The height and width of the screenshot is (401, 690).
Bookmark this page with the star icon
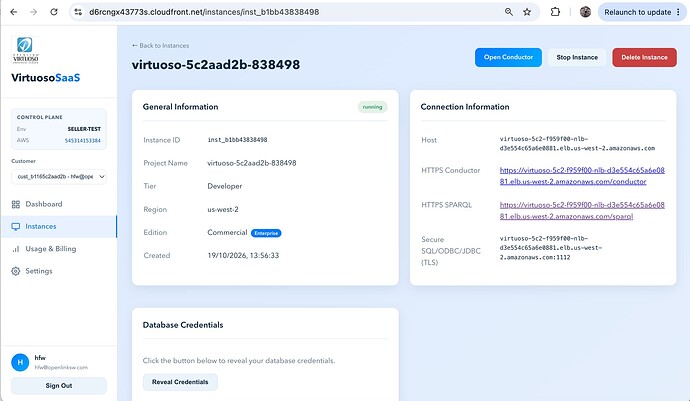(x=527, y=12)
